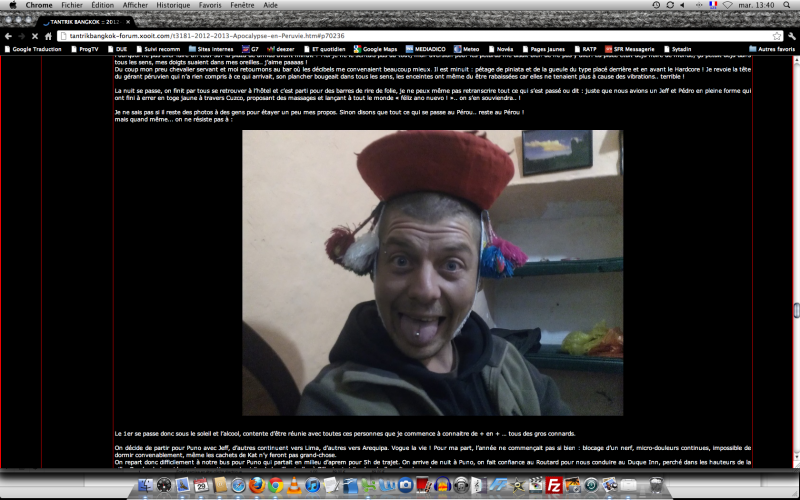Click the scrollbar up arrow

pyautogui.click(x=796, y=60)
